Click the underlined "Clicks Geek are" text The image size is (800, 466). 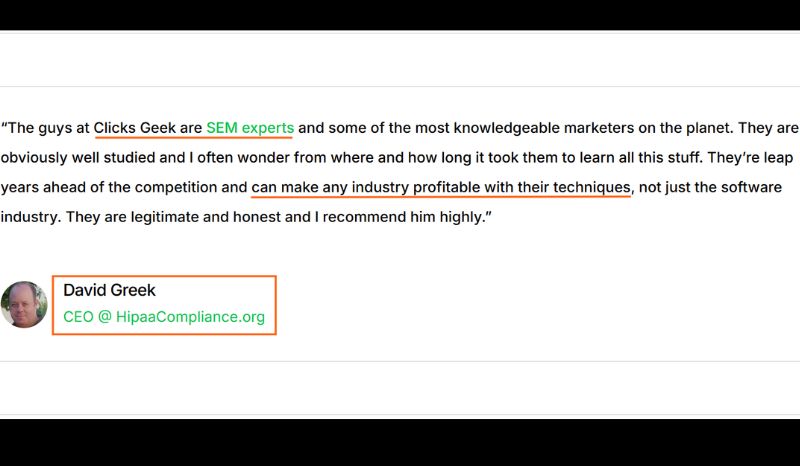click(x=148, y=128)
